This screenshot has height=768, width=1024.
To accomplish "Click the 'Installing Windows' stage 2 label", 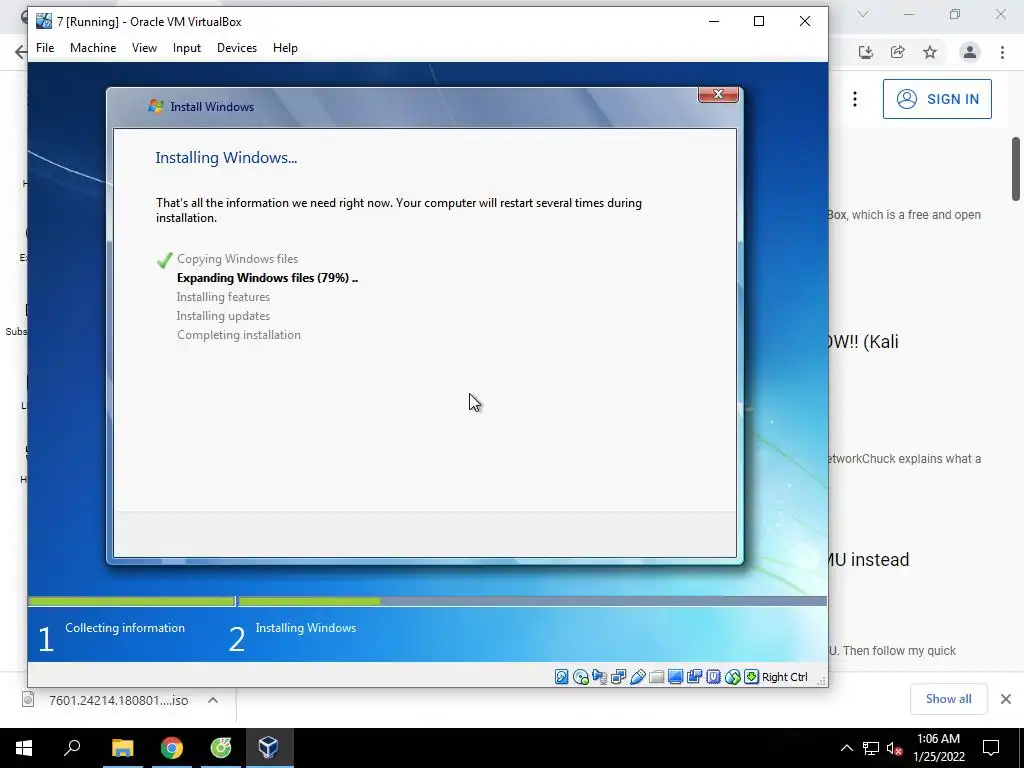I will tap(306, 628).
